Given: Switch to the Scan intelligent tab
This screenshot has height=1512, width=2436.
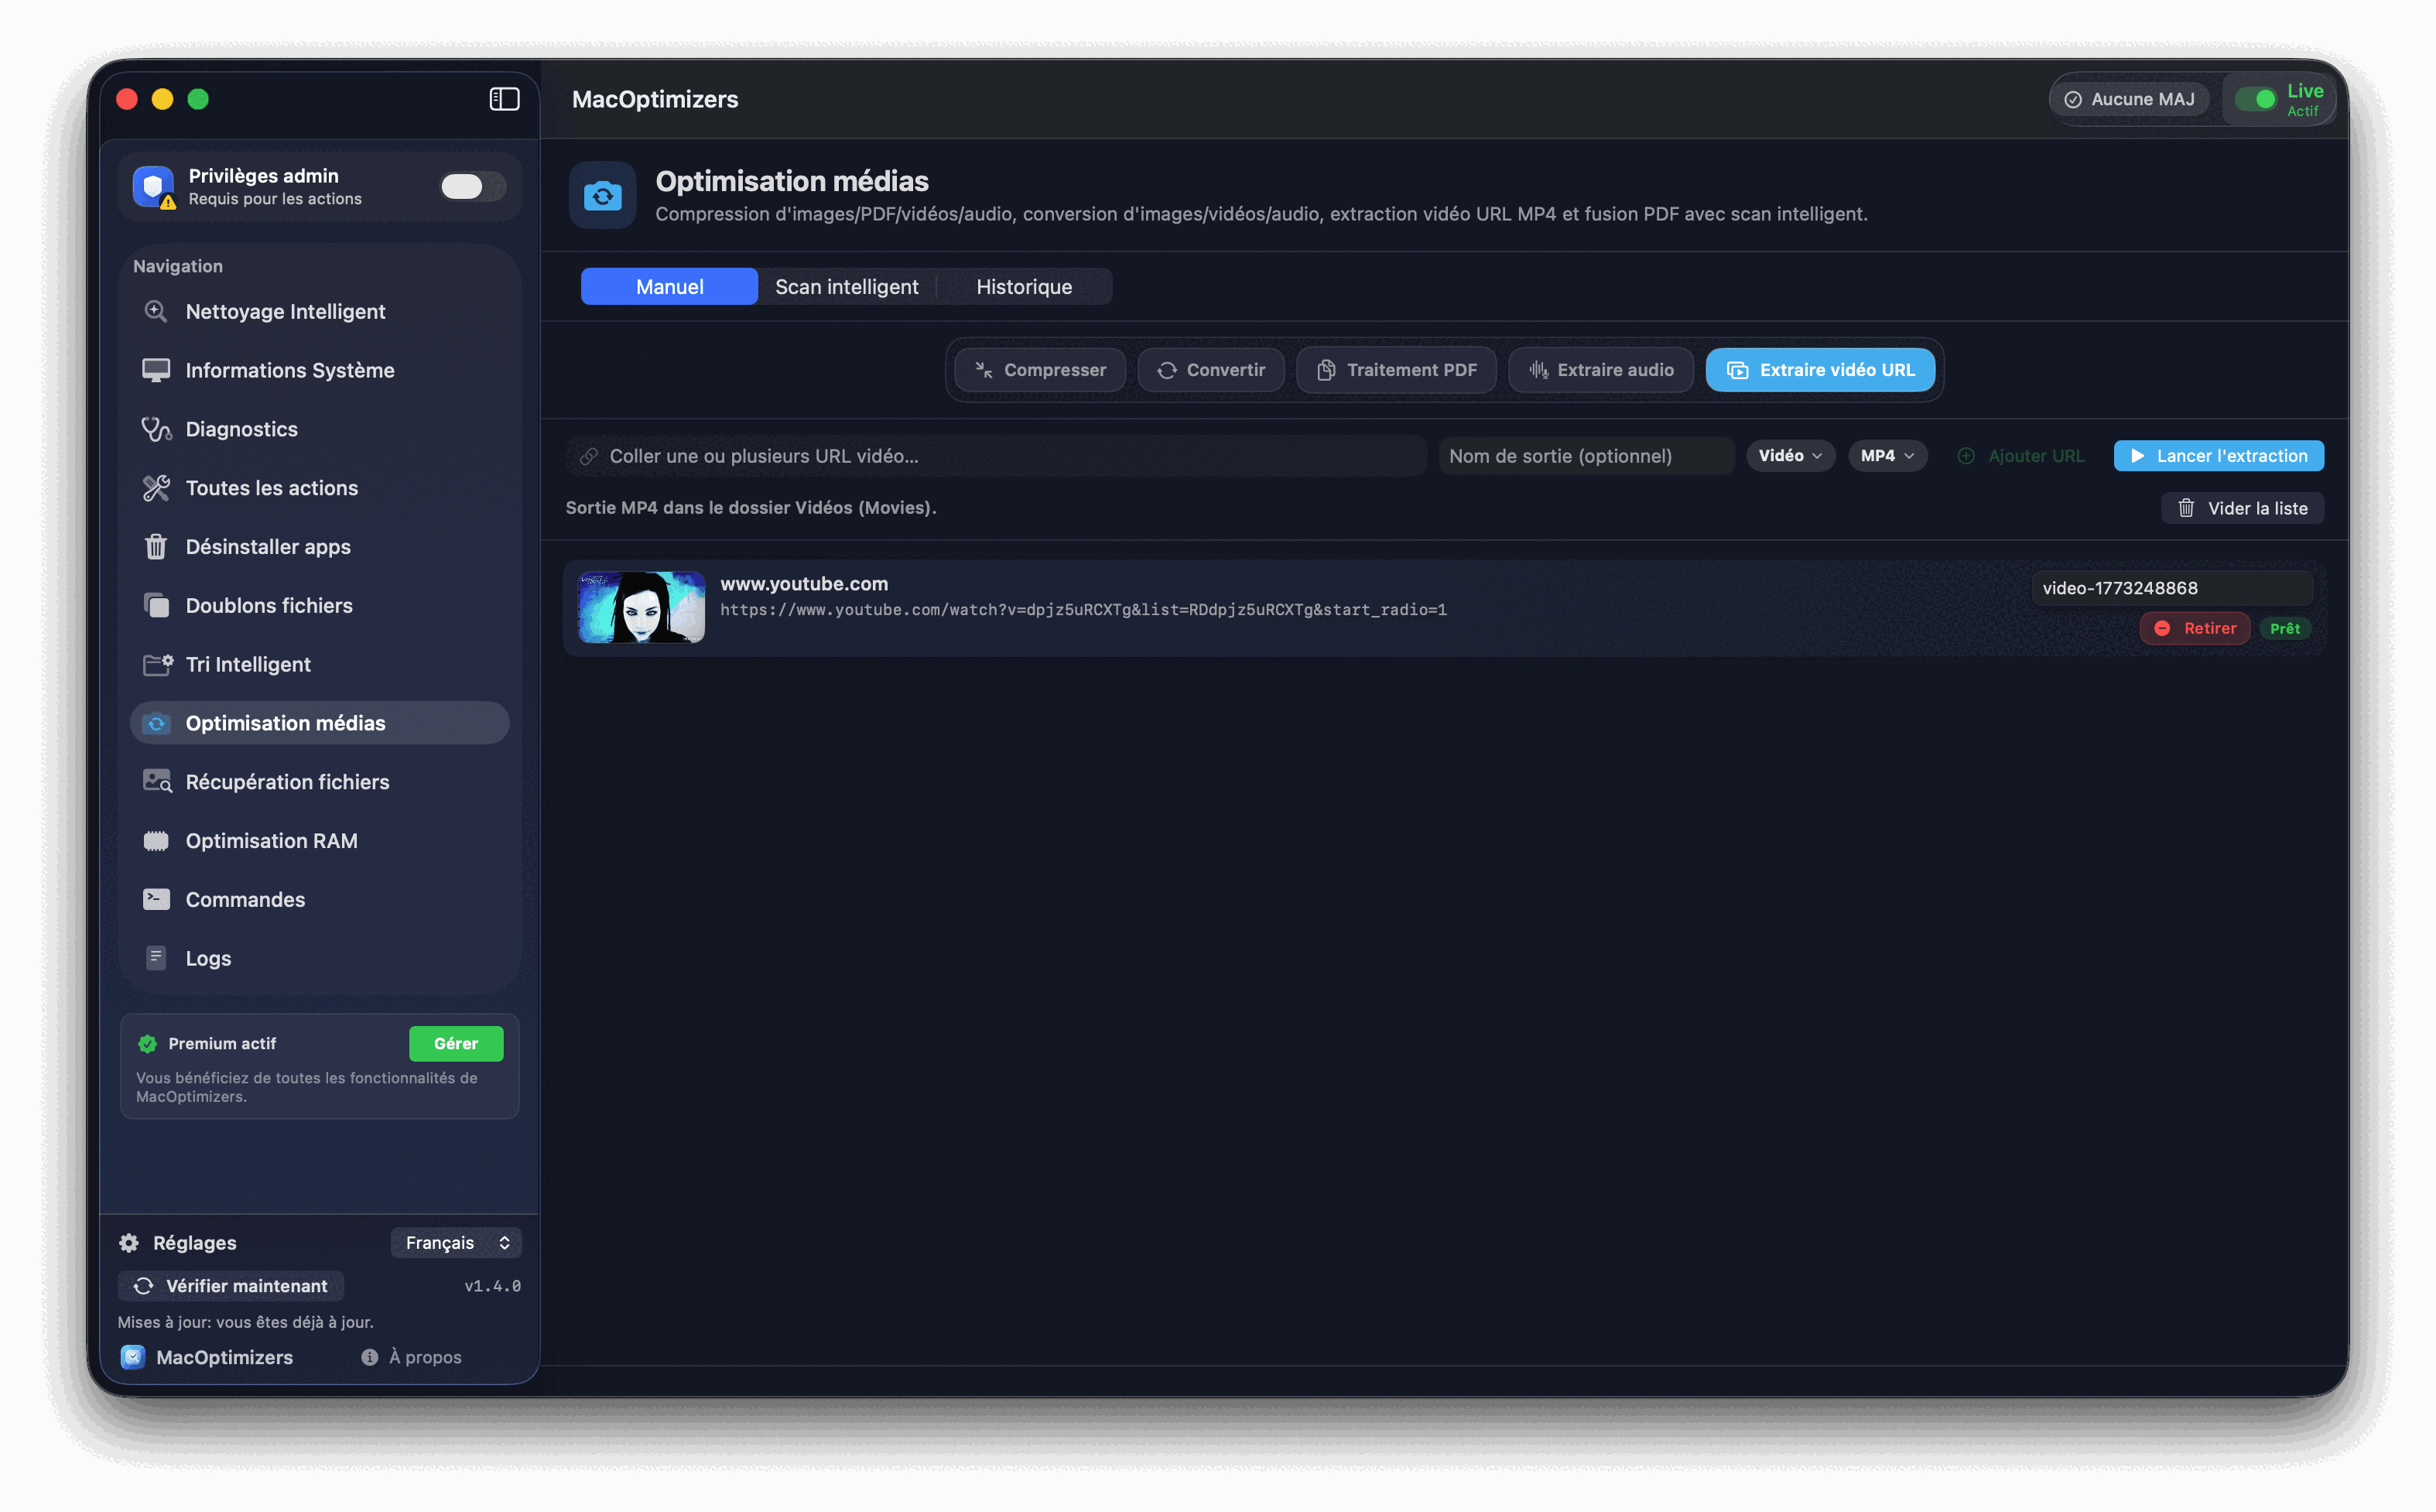Looking at the screenshot, I should click(x=846, y=287).
